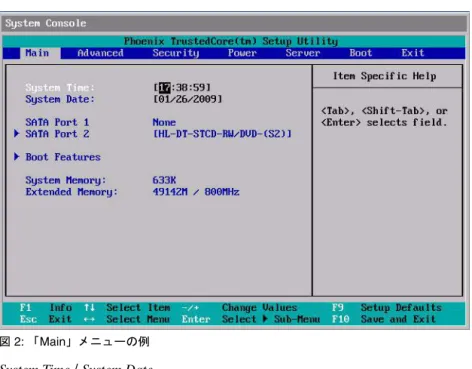Select the System Date value 01/26/2009
Screen dimensions: 472x369
click(188, 99)
